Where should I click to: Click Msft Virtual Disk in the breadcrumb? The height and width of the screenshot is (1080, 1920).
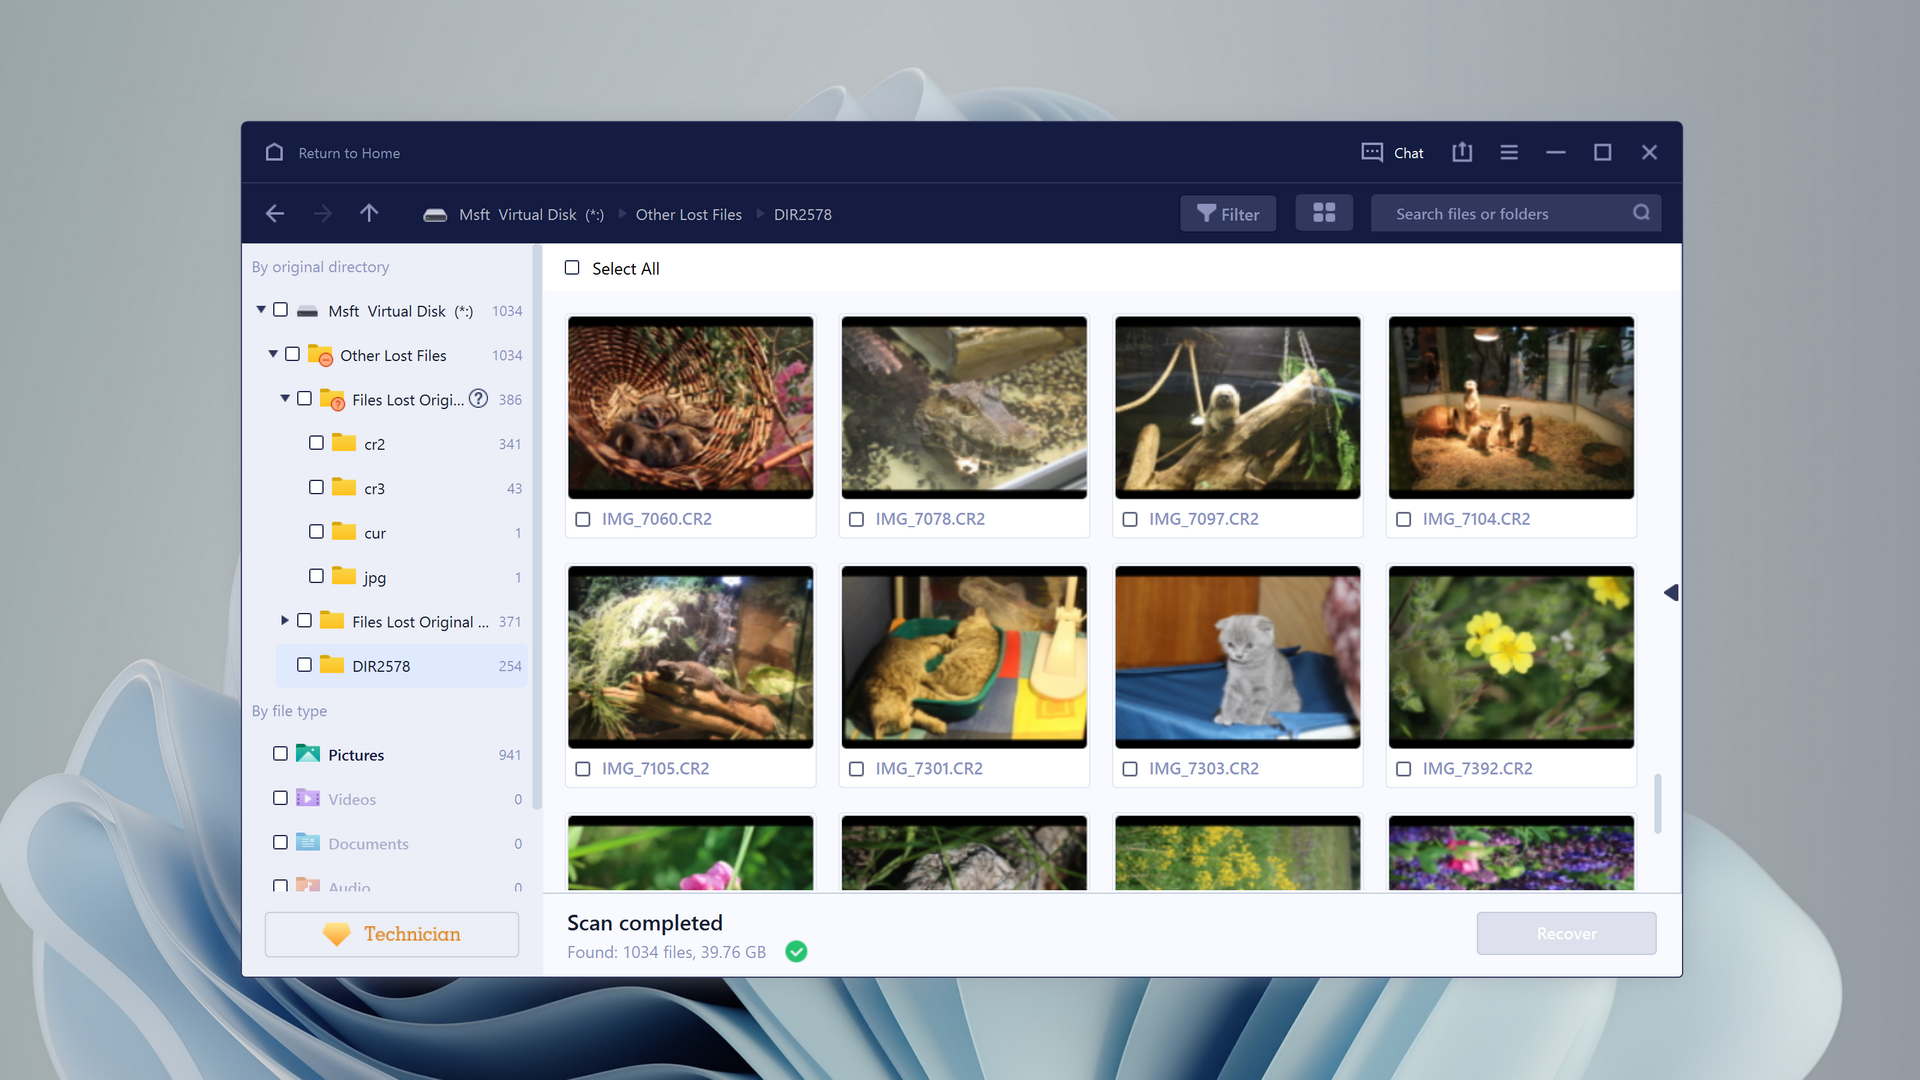pyautogui.click(x=531, y=214)
